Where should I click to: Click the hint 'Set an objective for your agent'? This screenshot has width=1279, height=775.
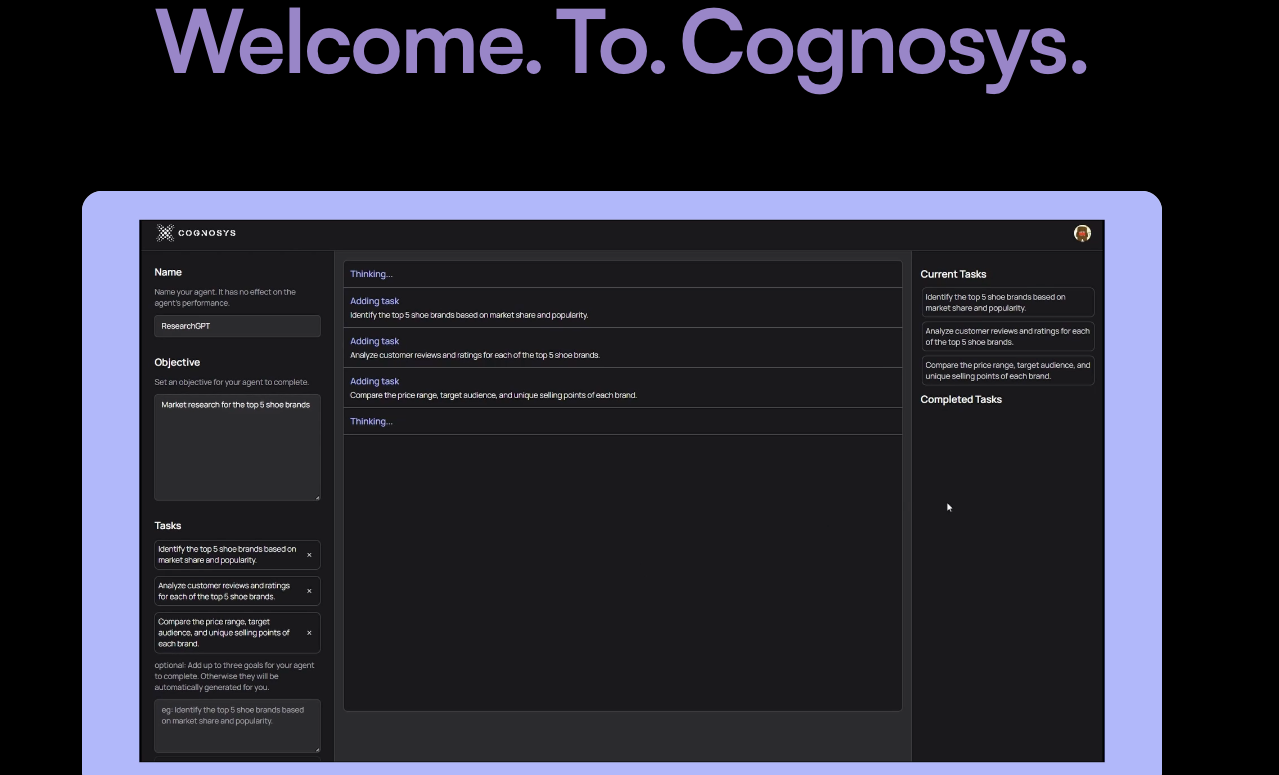pos(231,382)
